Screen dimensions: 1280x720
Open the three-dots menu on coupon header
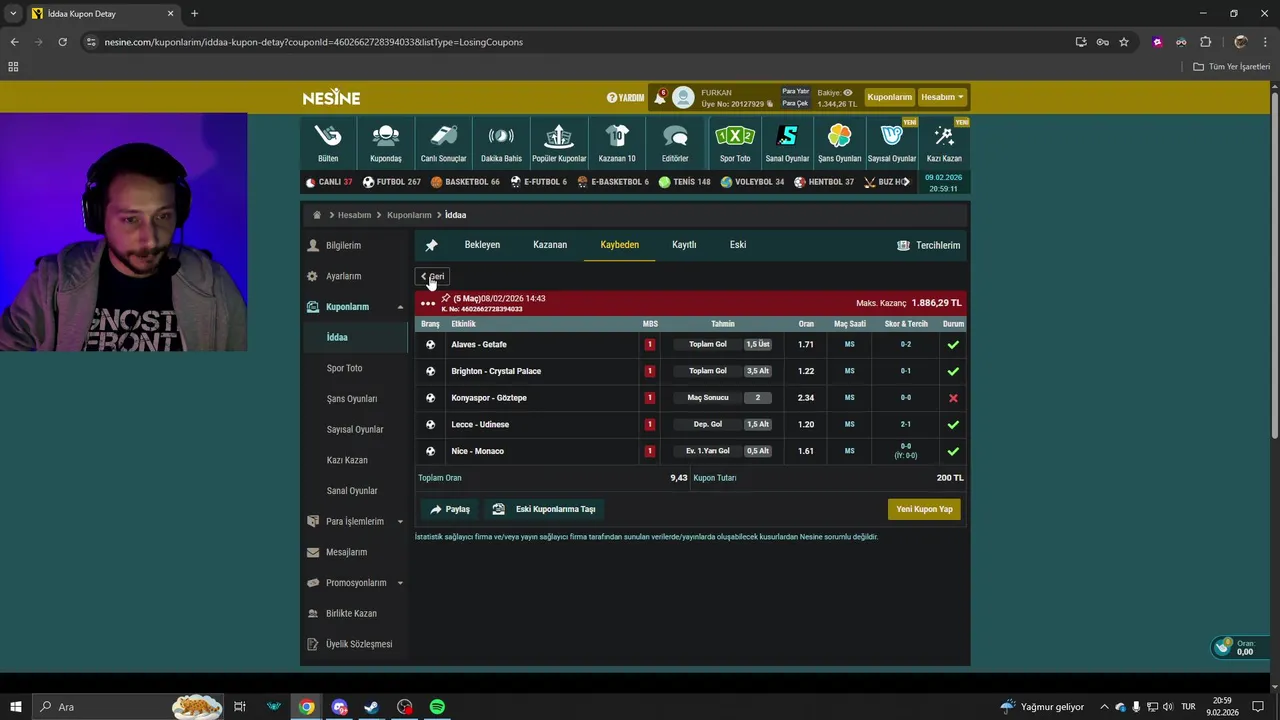[428, 303]
